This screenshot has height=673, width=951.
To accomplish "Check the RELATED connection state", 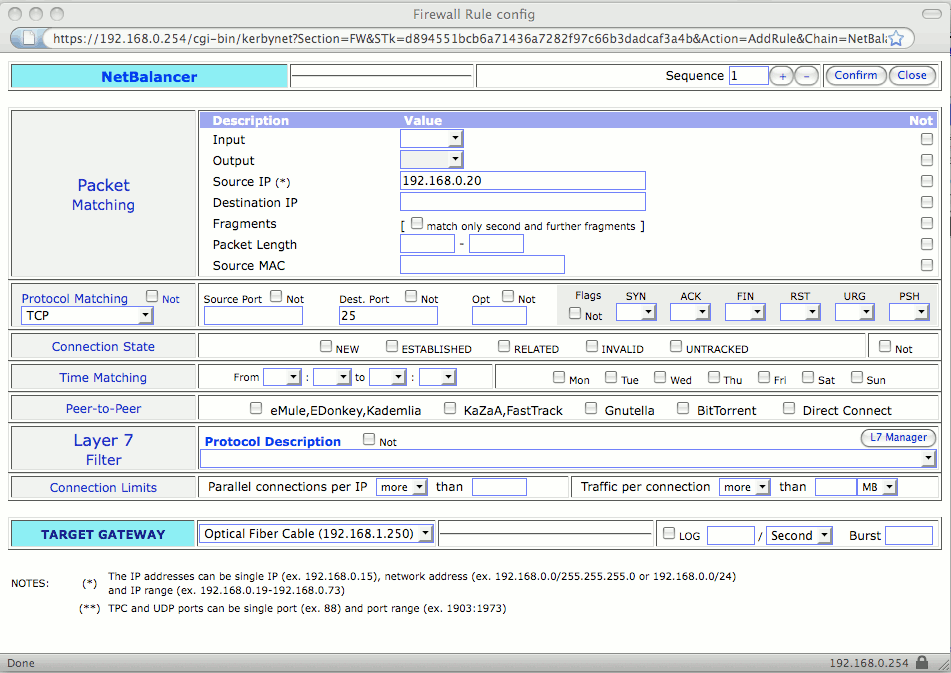I will click(504, 346).
